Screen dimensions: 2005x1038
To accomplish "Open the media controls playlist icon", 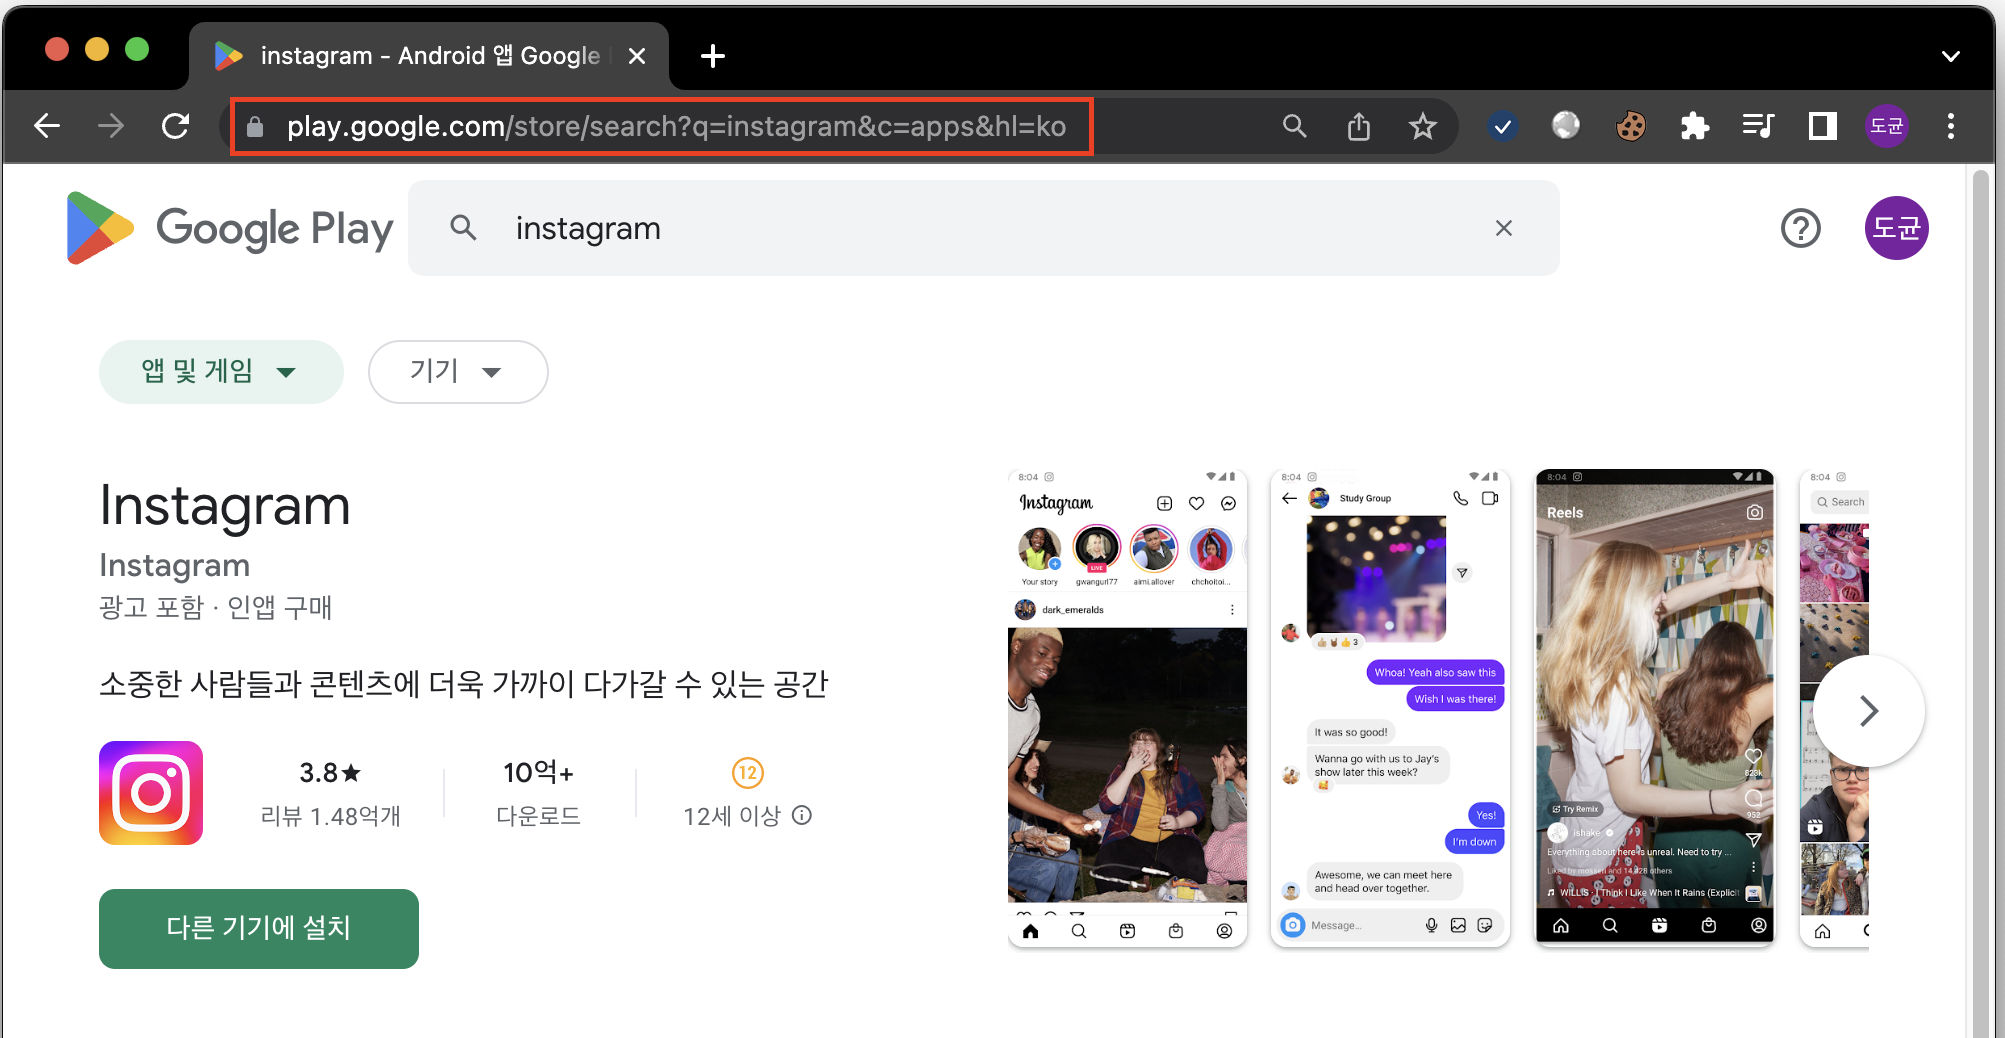I will click(x=1758, y=126).
